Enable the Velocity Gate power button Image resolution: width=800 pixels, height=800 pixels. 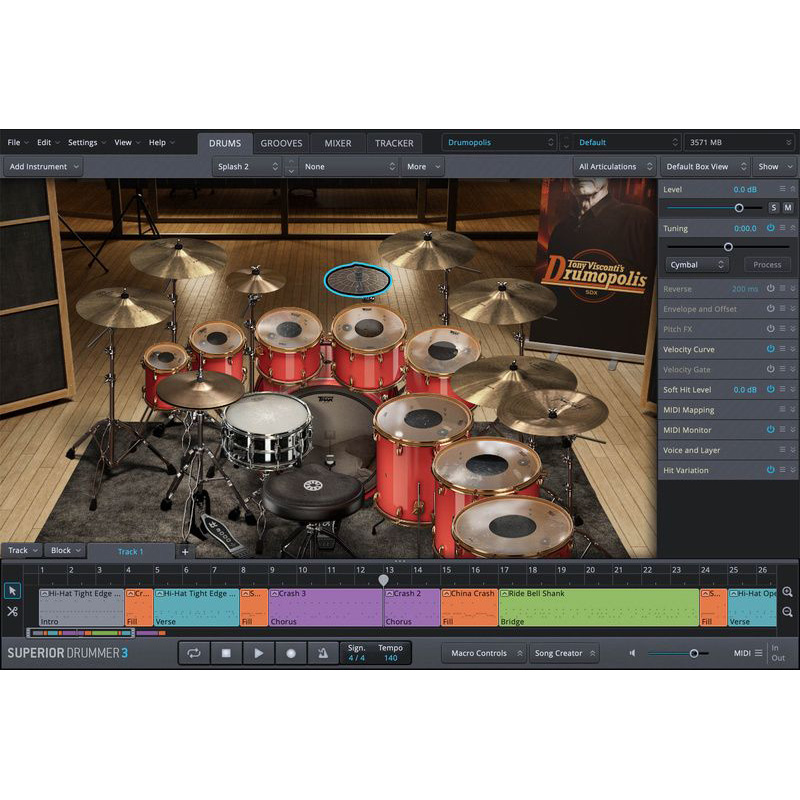(x=770, y=369)
